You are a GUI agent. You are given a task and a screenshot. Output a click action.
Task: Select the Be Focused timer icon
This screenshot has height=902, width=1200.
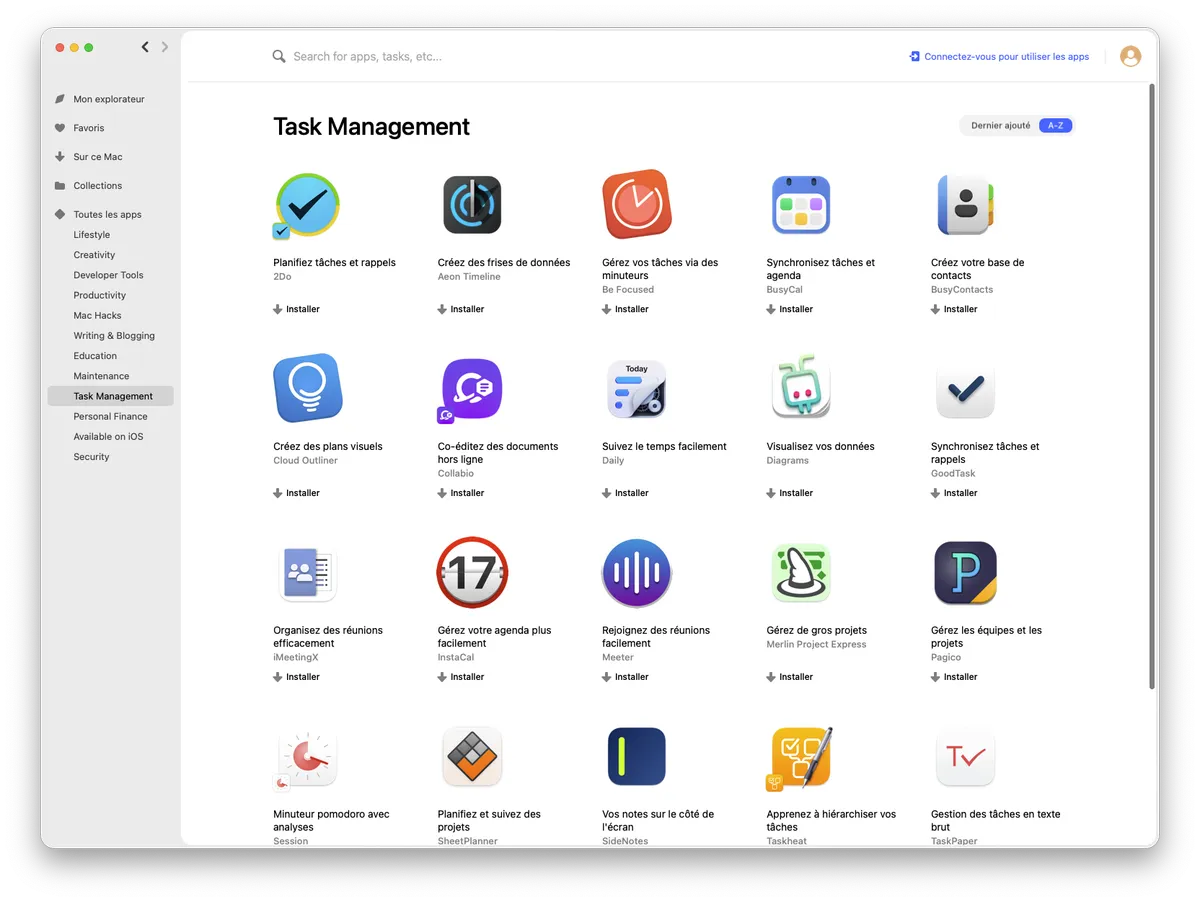(x=636, y=205)
